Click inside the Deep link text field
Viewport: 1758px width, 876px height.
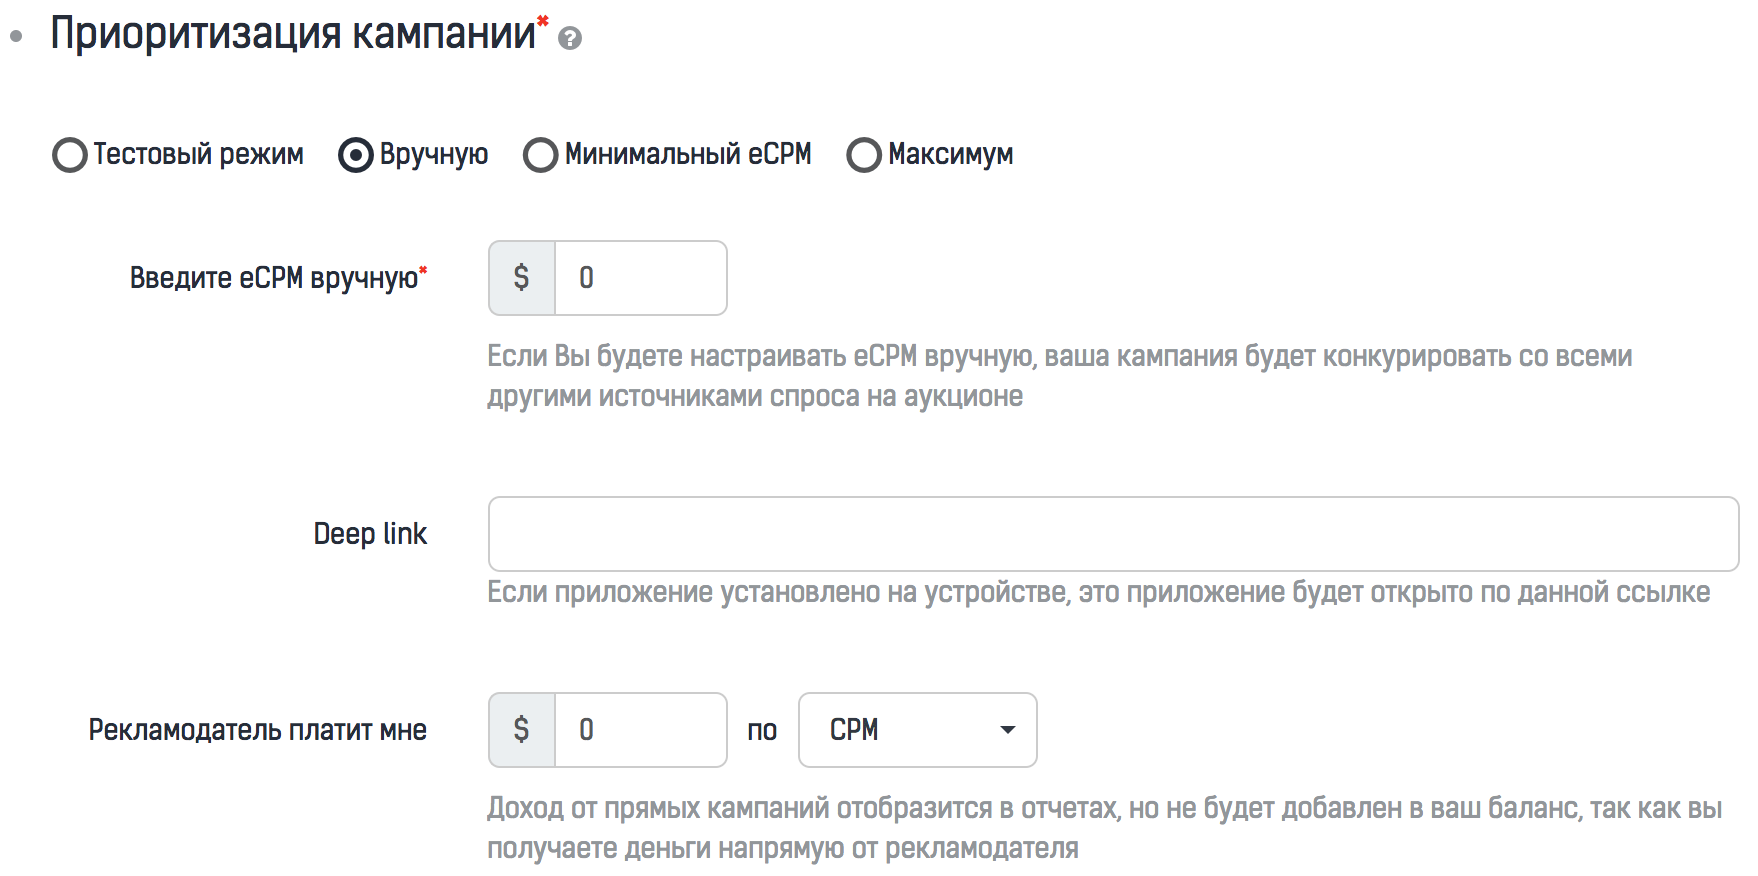coord(1112,534)
